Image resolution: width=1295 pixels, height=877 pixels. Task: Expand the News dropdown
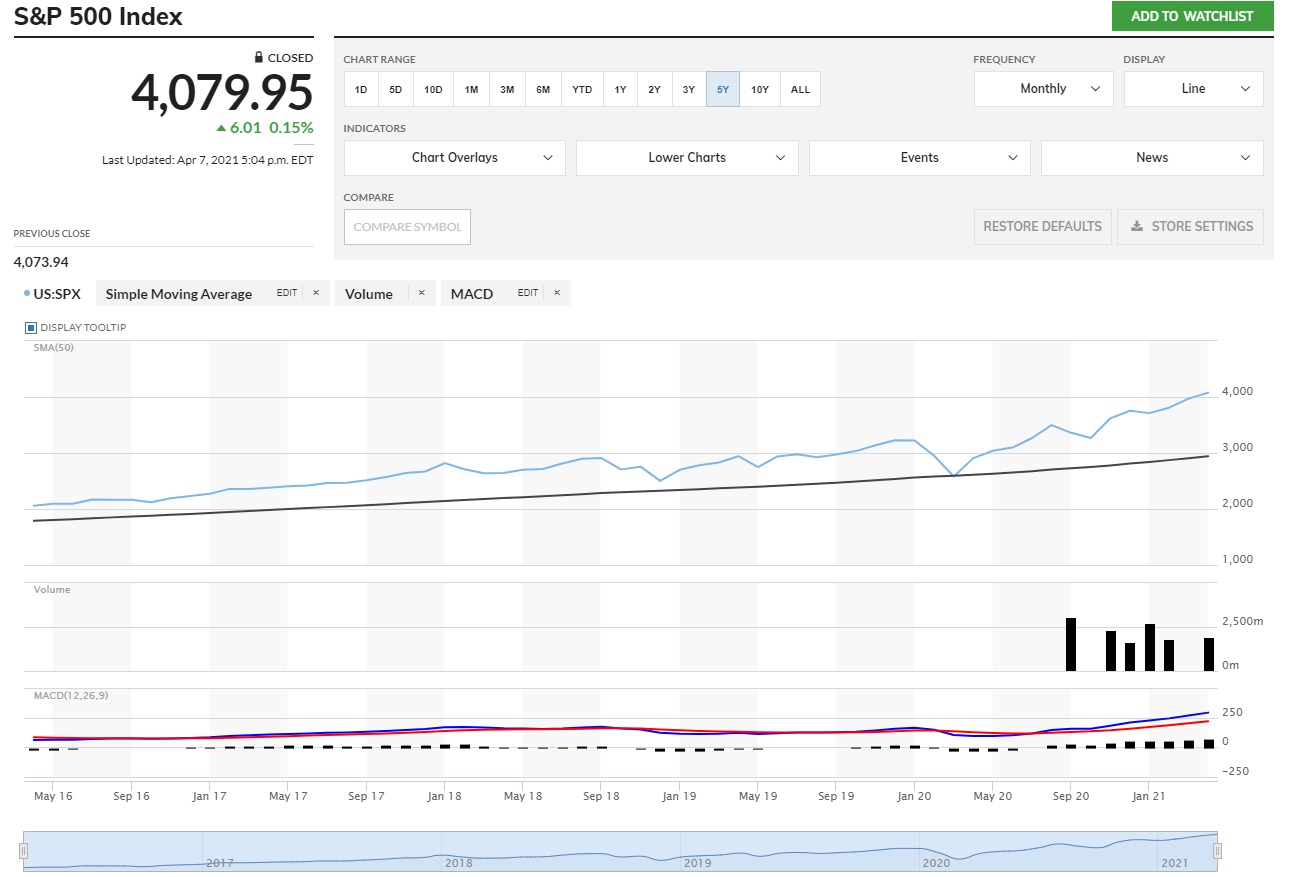[1152, 158]
